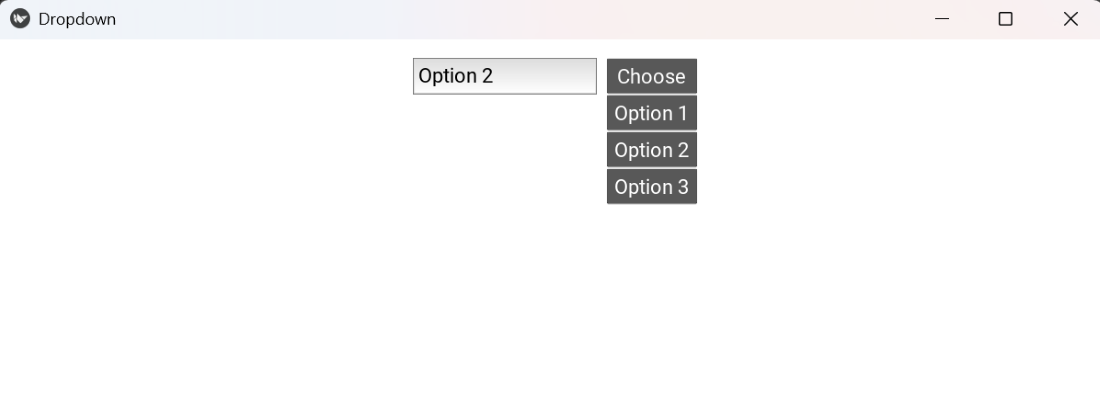
Task: Open the window system menu via app icon
Action: [20, 19]
